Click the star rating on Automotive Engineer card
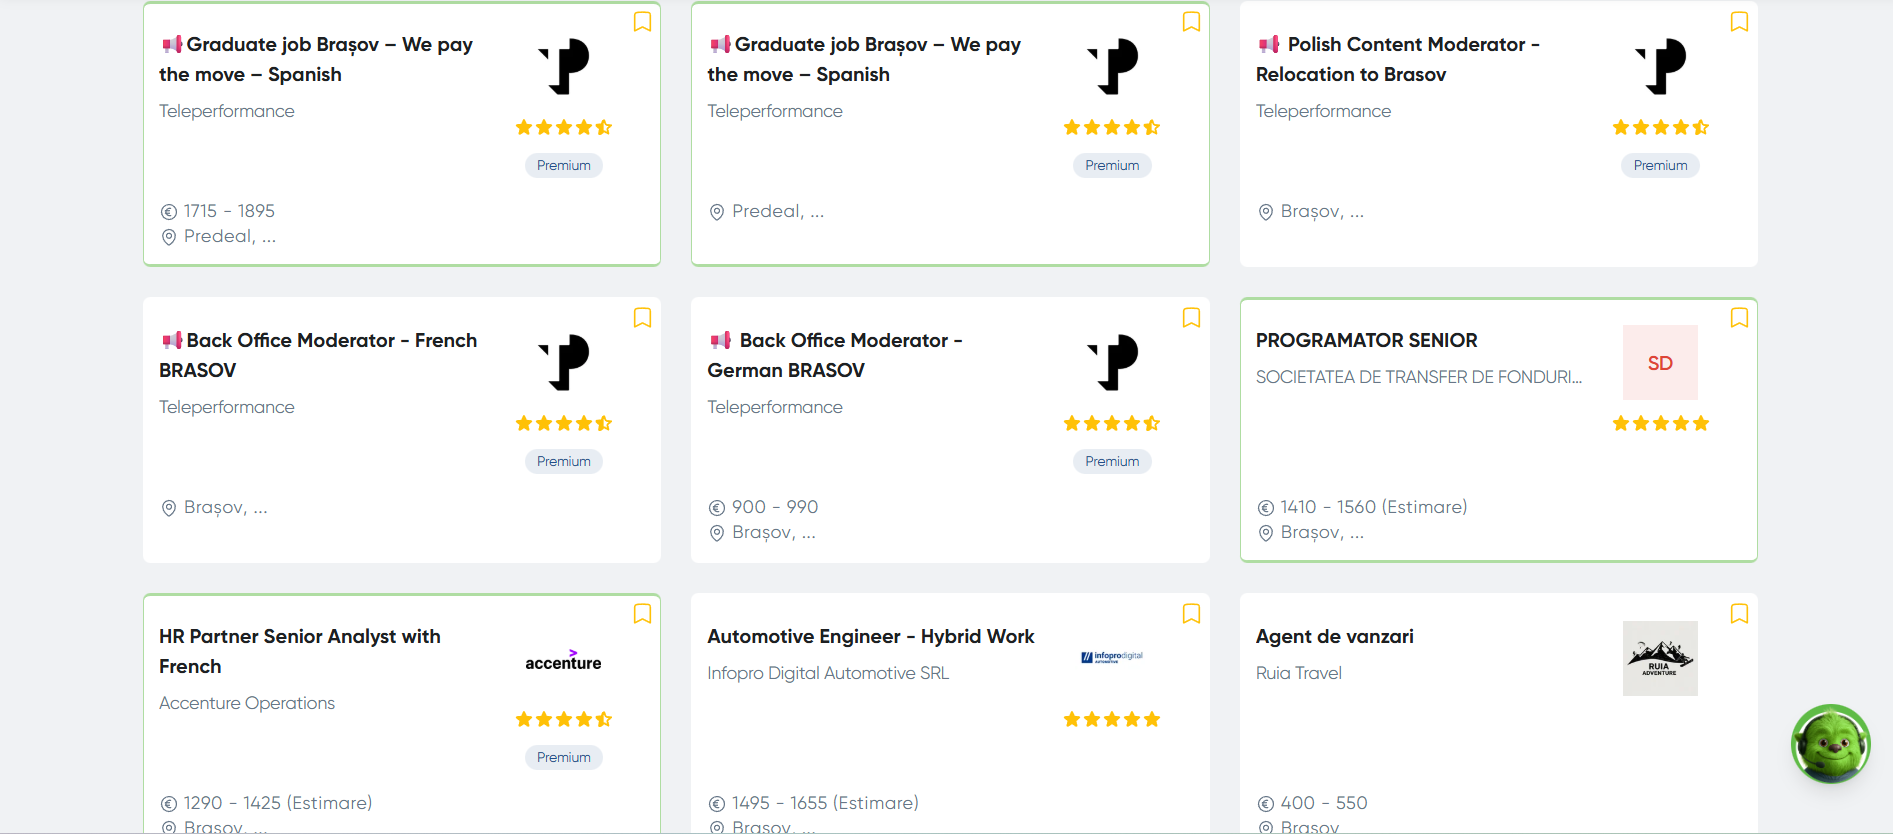Image resolution: width=1893 pixels, height=834 pixels. tap(1112, 719)
